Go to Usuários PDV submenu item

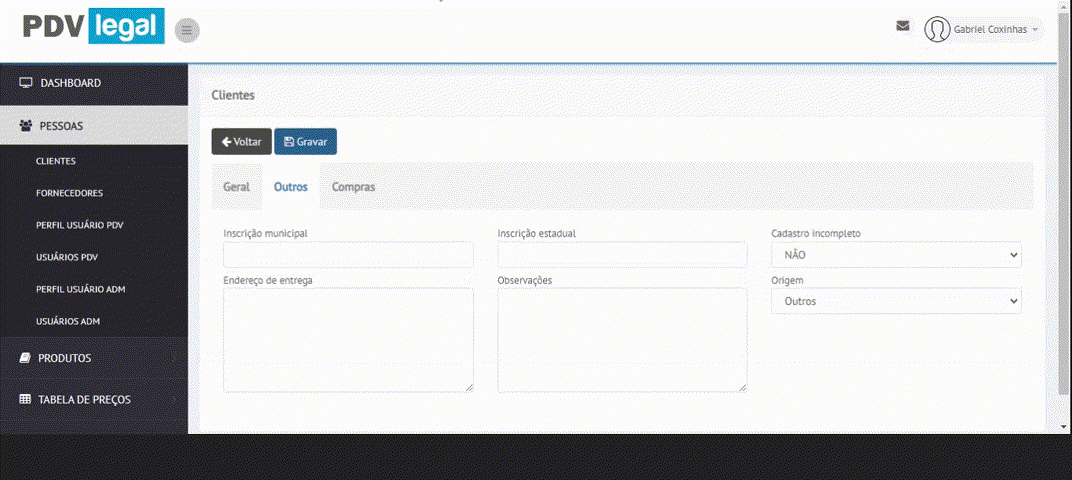(67, 257)
